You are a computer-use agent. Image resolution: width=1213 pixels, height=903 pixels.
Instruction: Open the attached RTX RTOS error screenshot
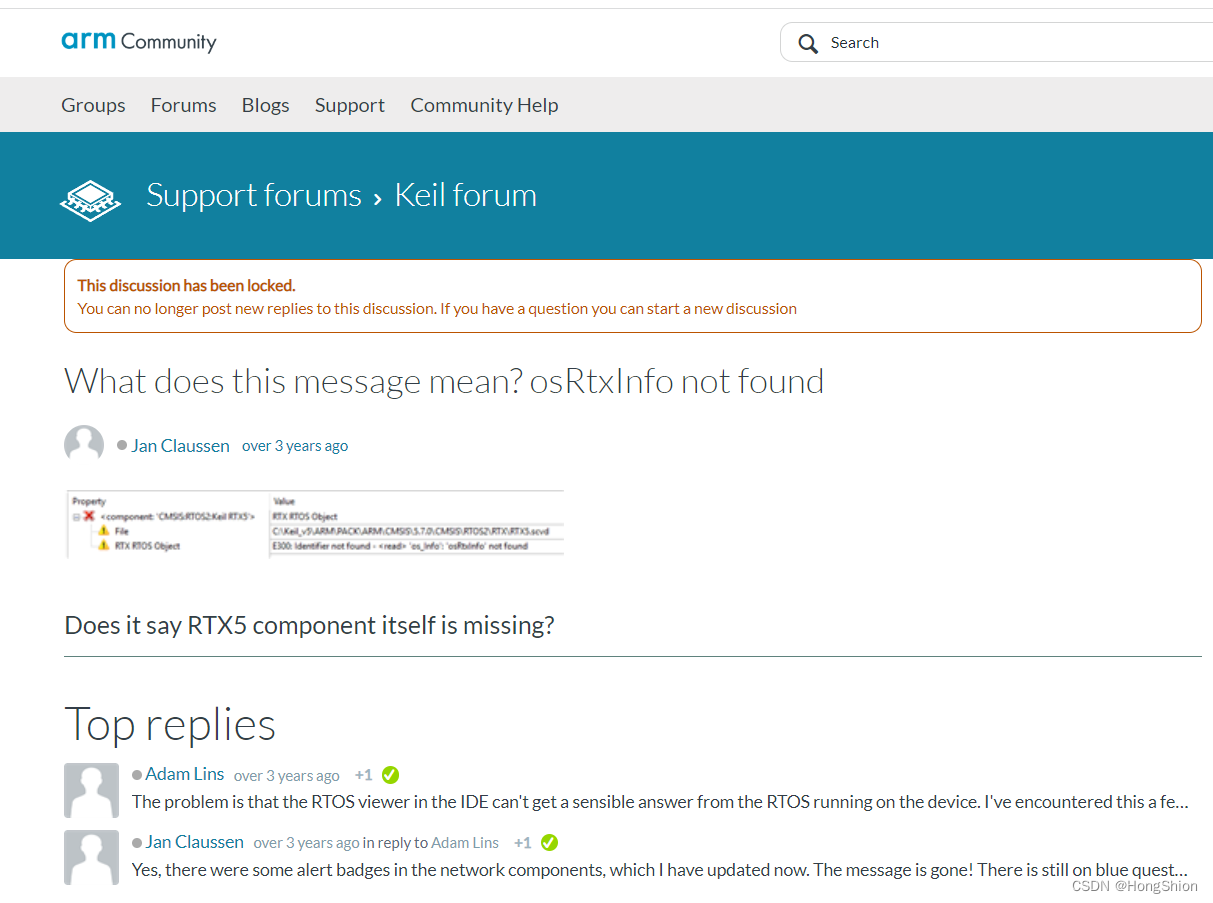click(x=315, y=523)
